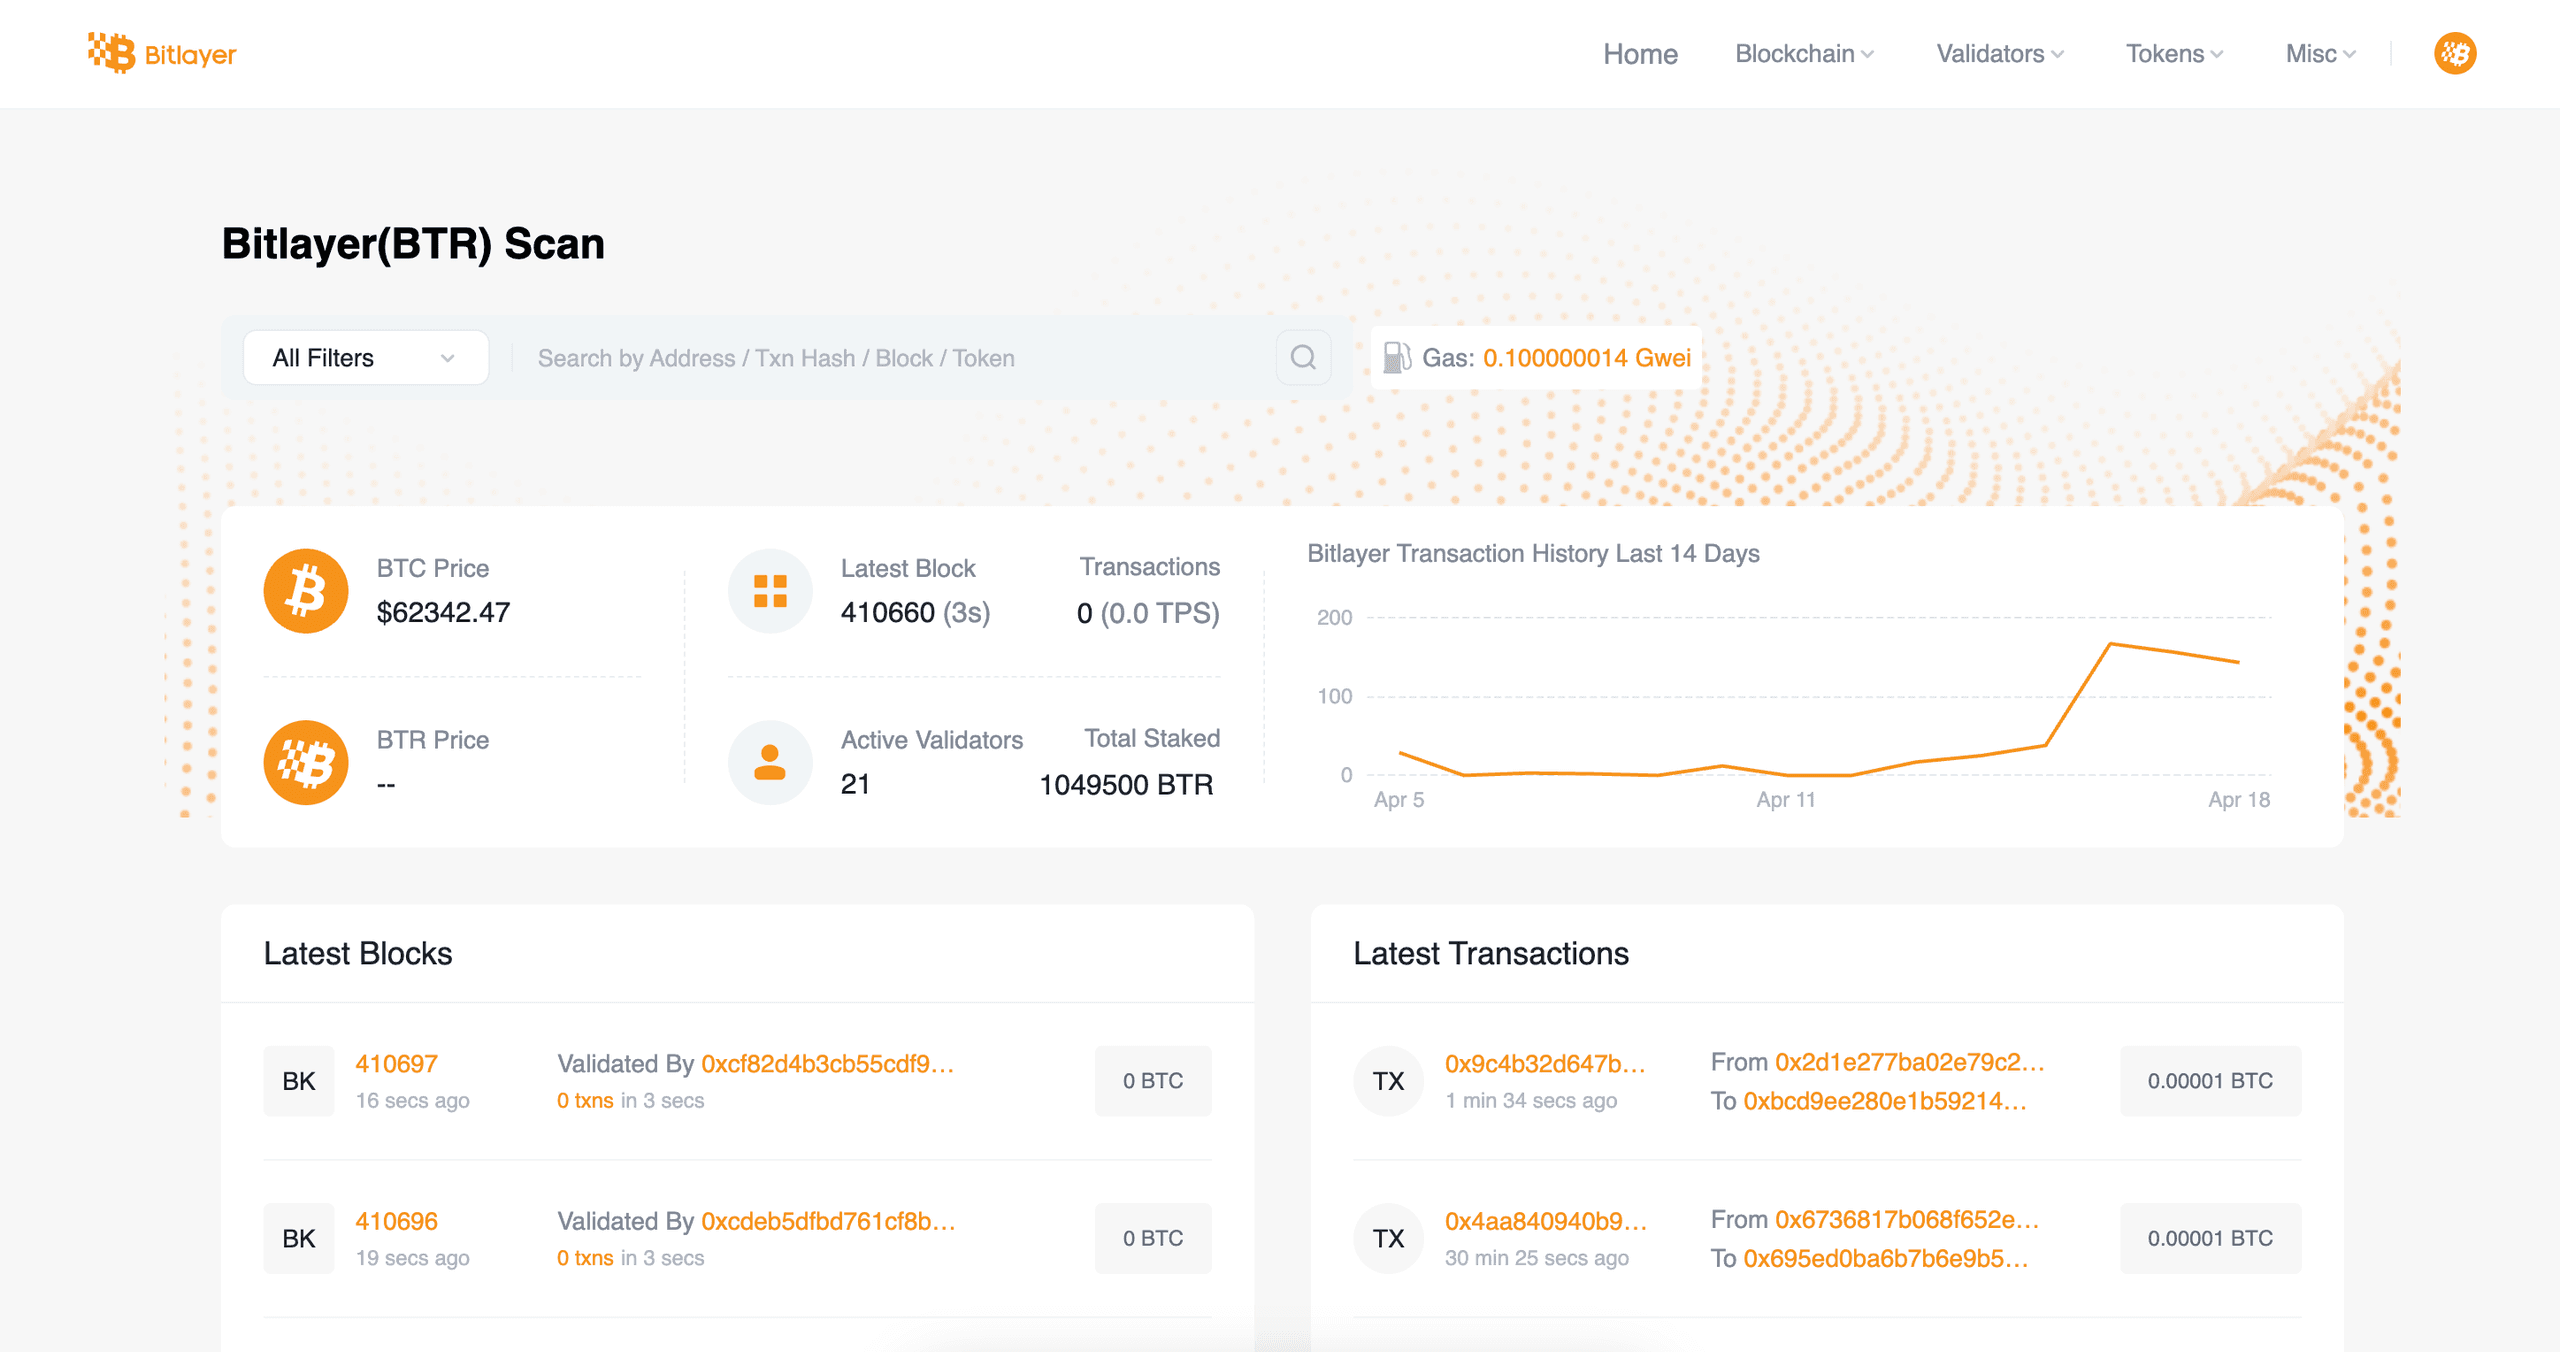Viewport: 2560px width, 1352px height.
Task: Open validator 0xcdeb5dfbd761cf8b address
Action: 829,1221
